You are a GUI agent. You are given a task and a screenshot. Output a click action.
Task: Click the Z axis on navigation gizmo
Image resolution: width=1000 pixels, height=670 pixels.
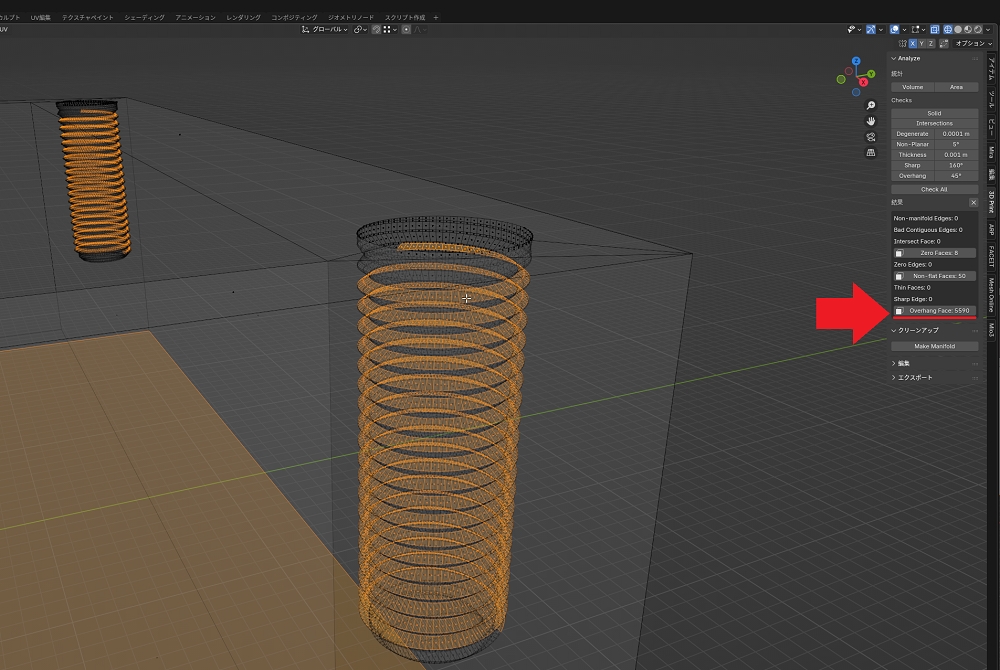pos(856,61)
